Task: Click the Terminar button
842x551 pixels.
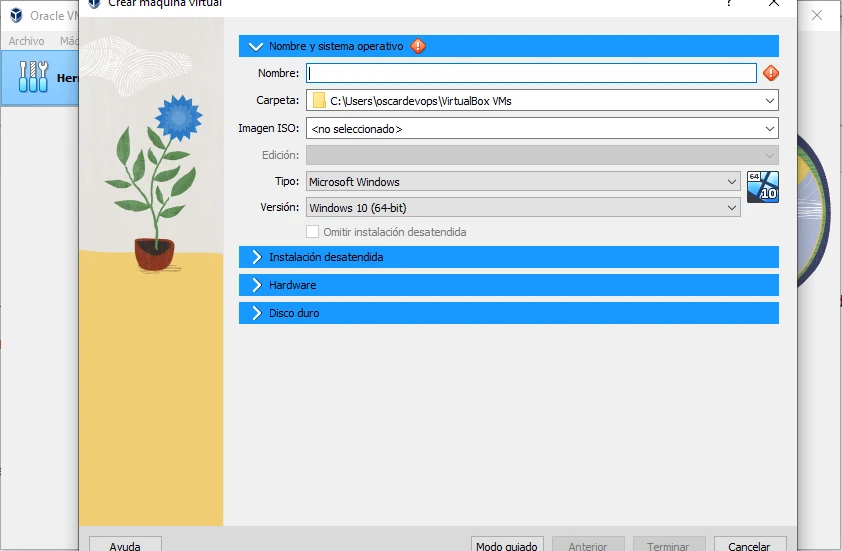Action: pyautogui.click(x=669, y=545)
